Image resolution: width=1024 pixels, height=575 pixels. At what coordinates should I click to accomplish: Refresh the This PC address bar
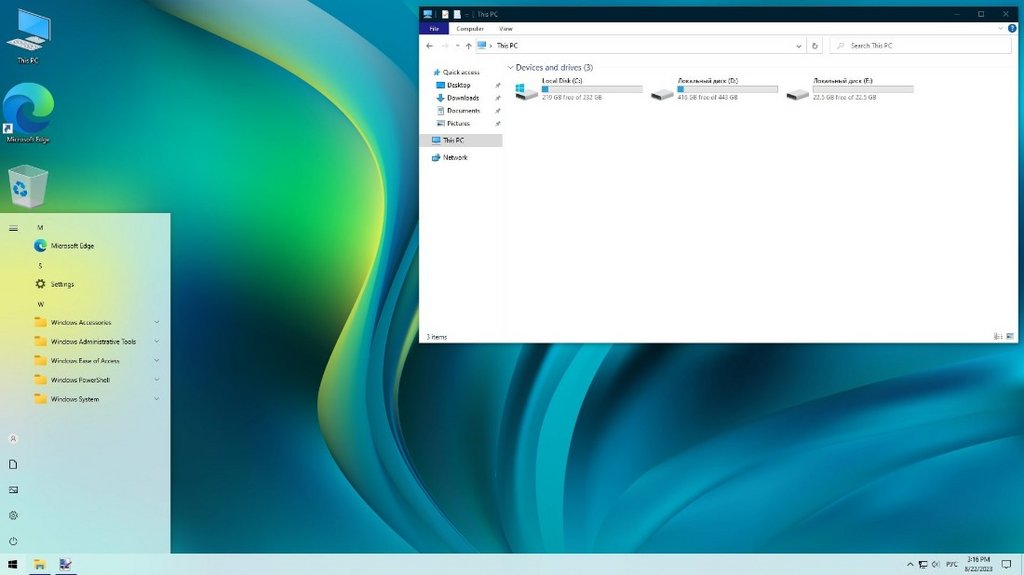(x=814, y=46)
